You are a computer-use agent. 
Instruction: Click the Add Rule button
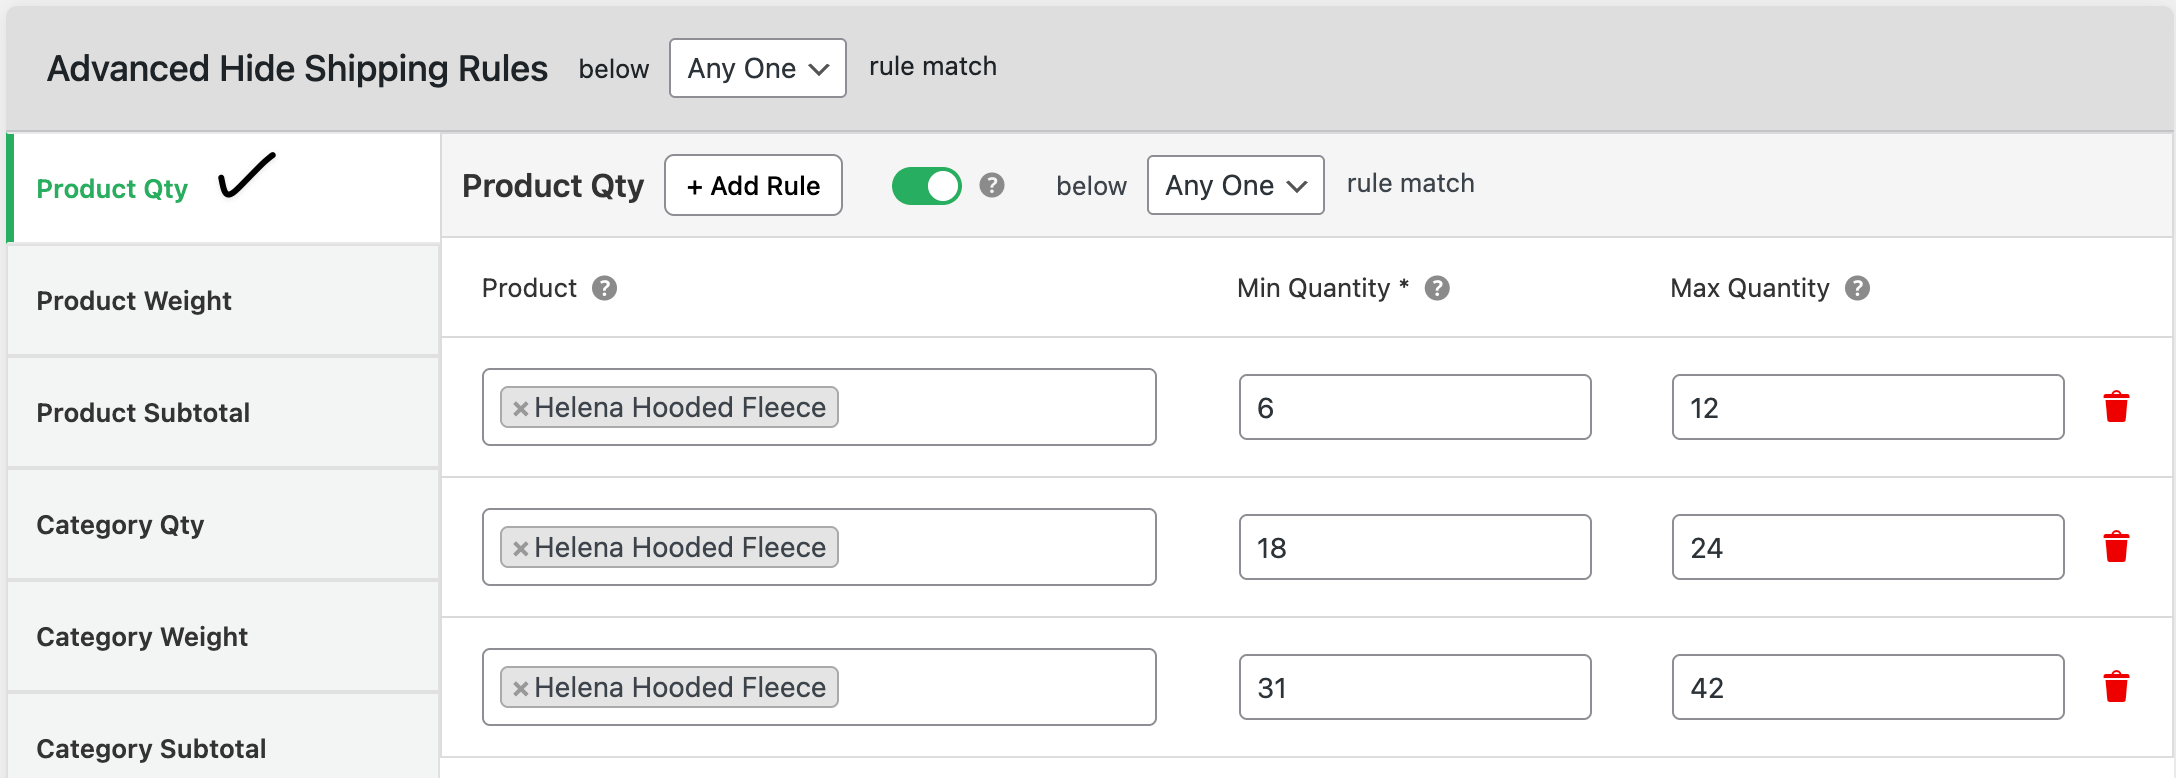pos(753,185)
